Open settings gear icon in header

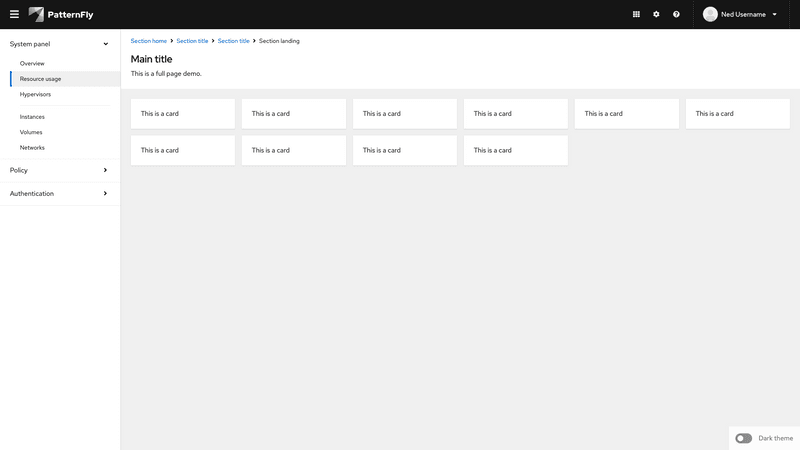(x=656, y=14)
